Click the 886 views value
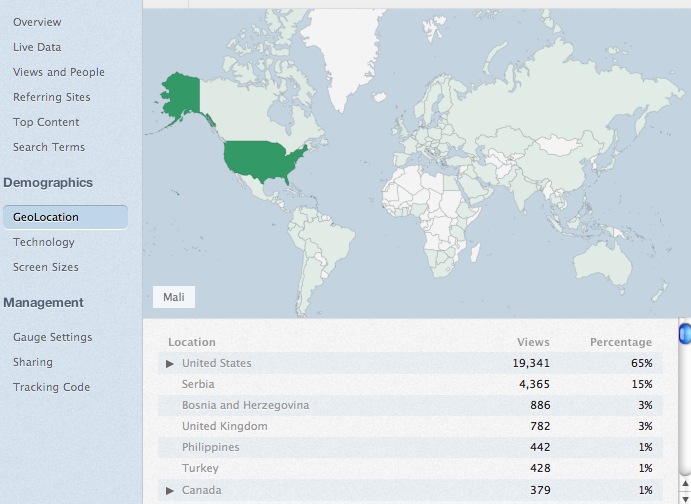This screenshot has height=504, width=691. pos(540,405)
